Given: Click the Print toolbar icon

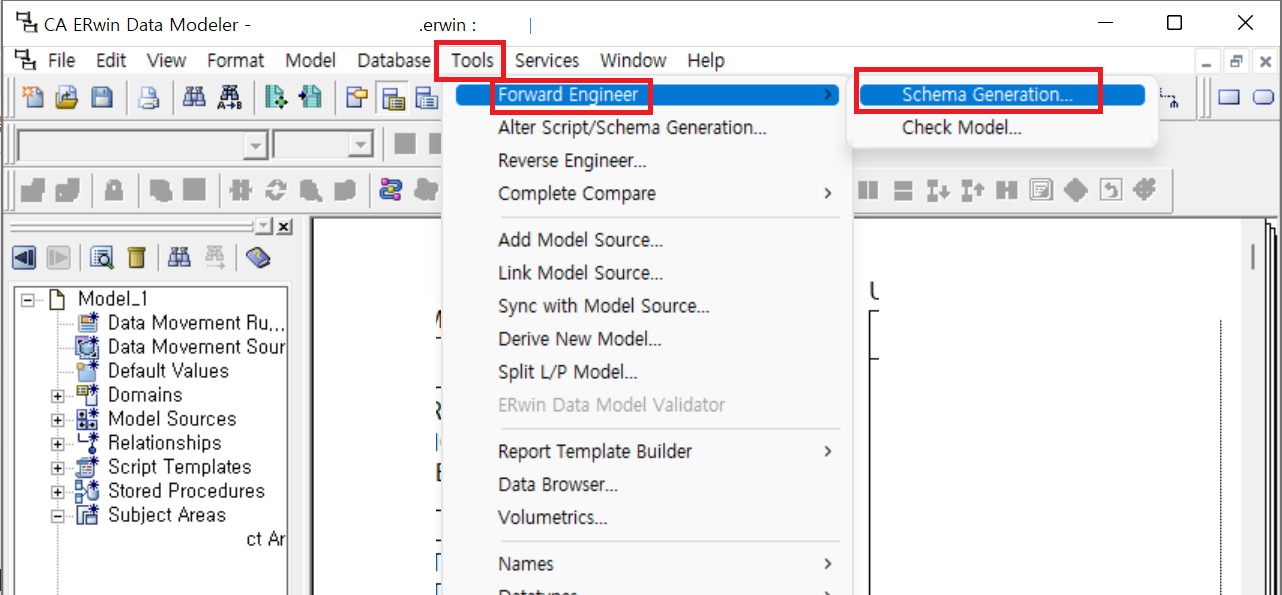Looking at the screenshot, I should [x=148, y=97].
